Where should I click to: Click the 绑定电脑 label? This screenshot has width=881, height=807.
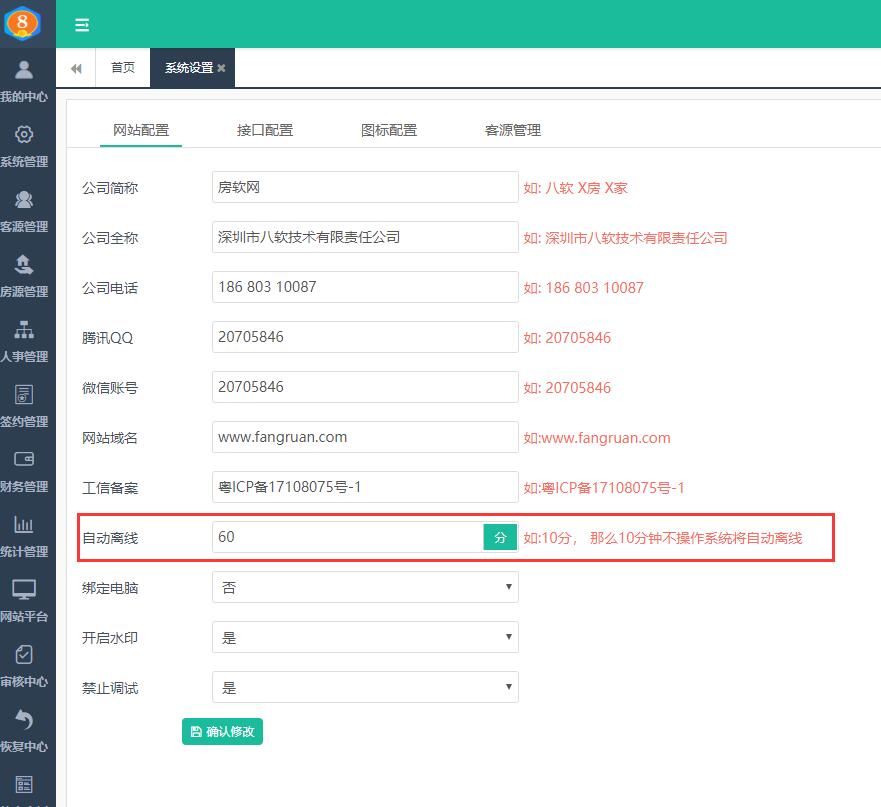pyautogui.click(x=110, y=588)
